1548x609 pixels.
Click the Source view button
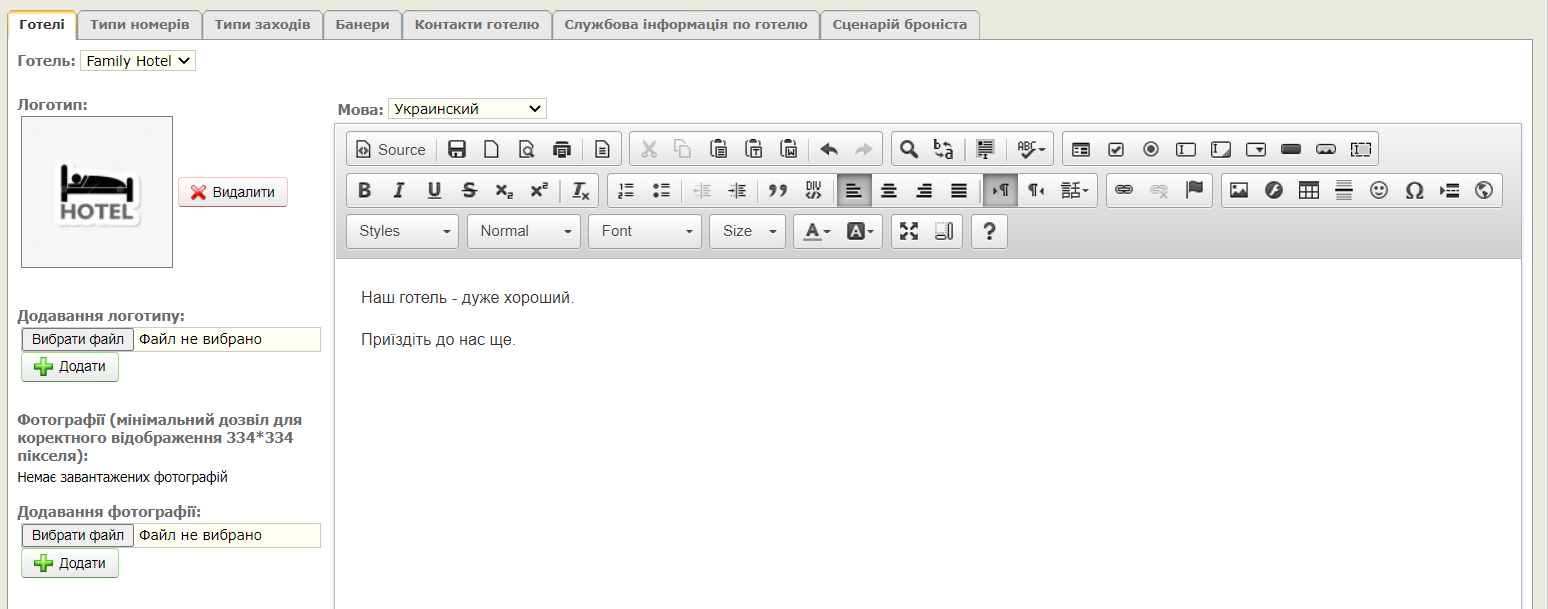[391, 150]
